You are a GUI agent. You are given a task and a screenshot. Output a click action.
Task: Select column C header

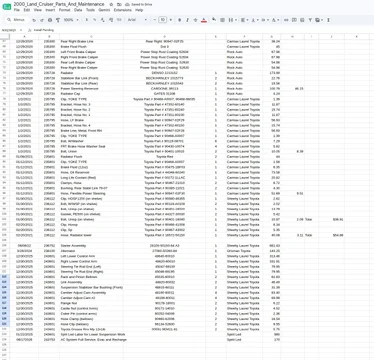point(91,36)
